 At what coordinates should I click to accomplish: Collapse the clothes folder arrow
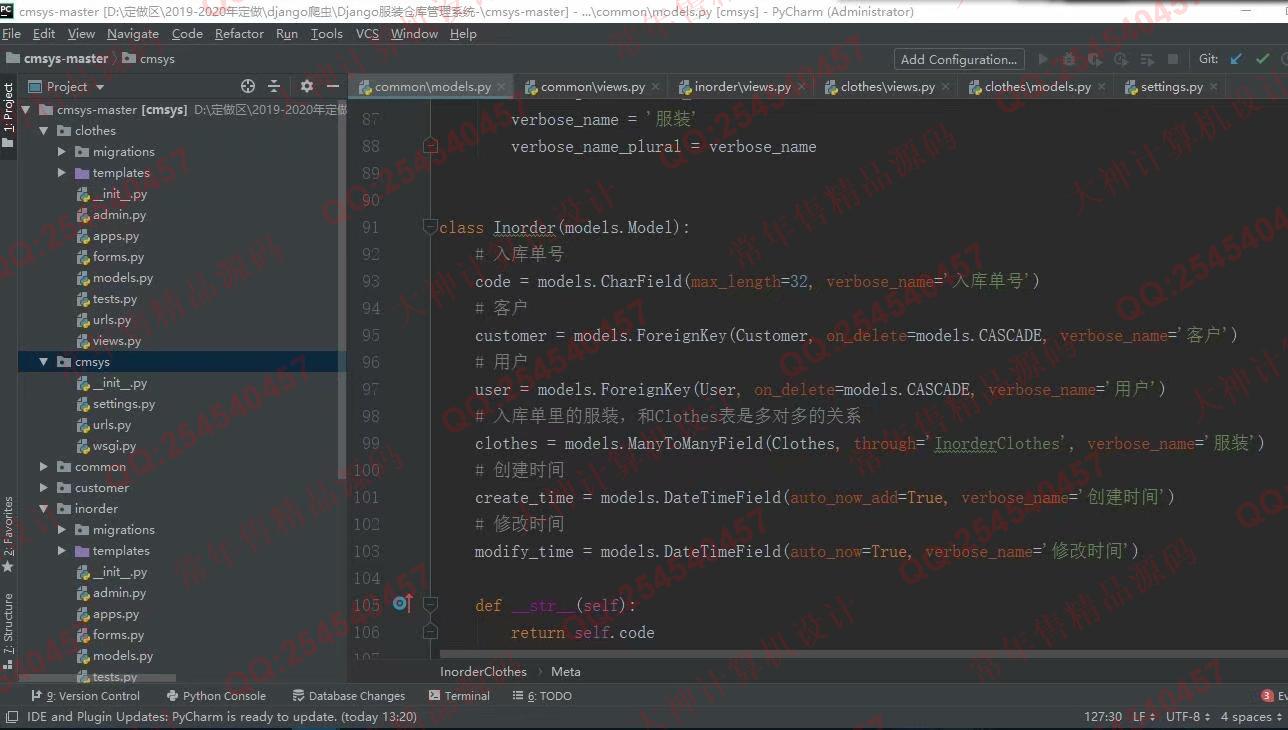click(44, 131)
